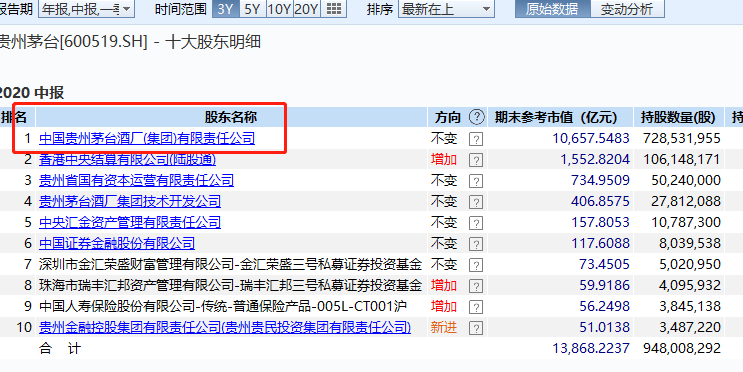Switch time range to 5Y
The image size is (743, 372).
coord(252,9)
